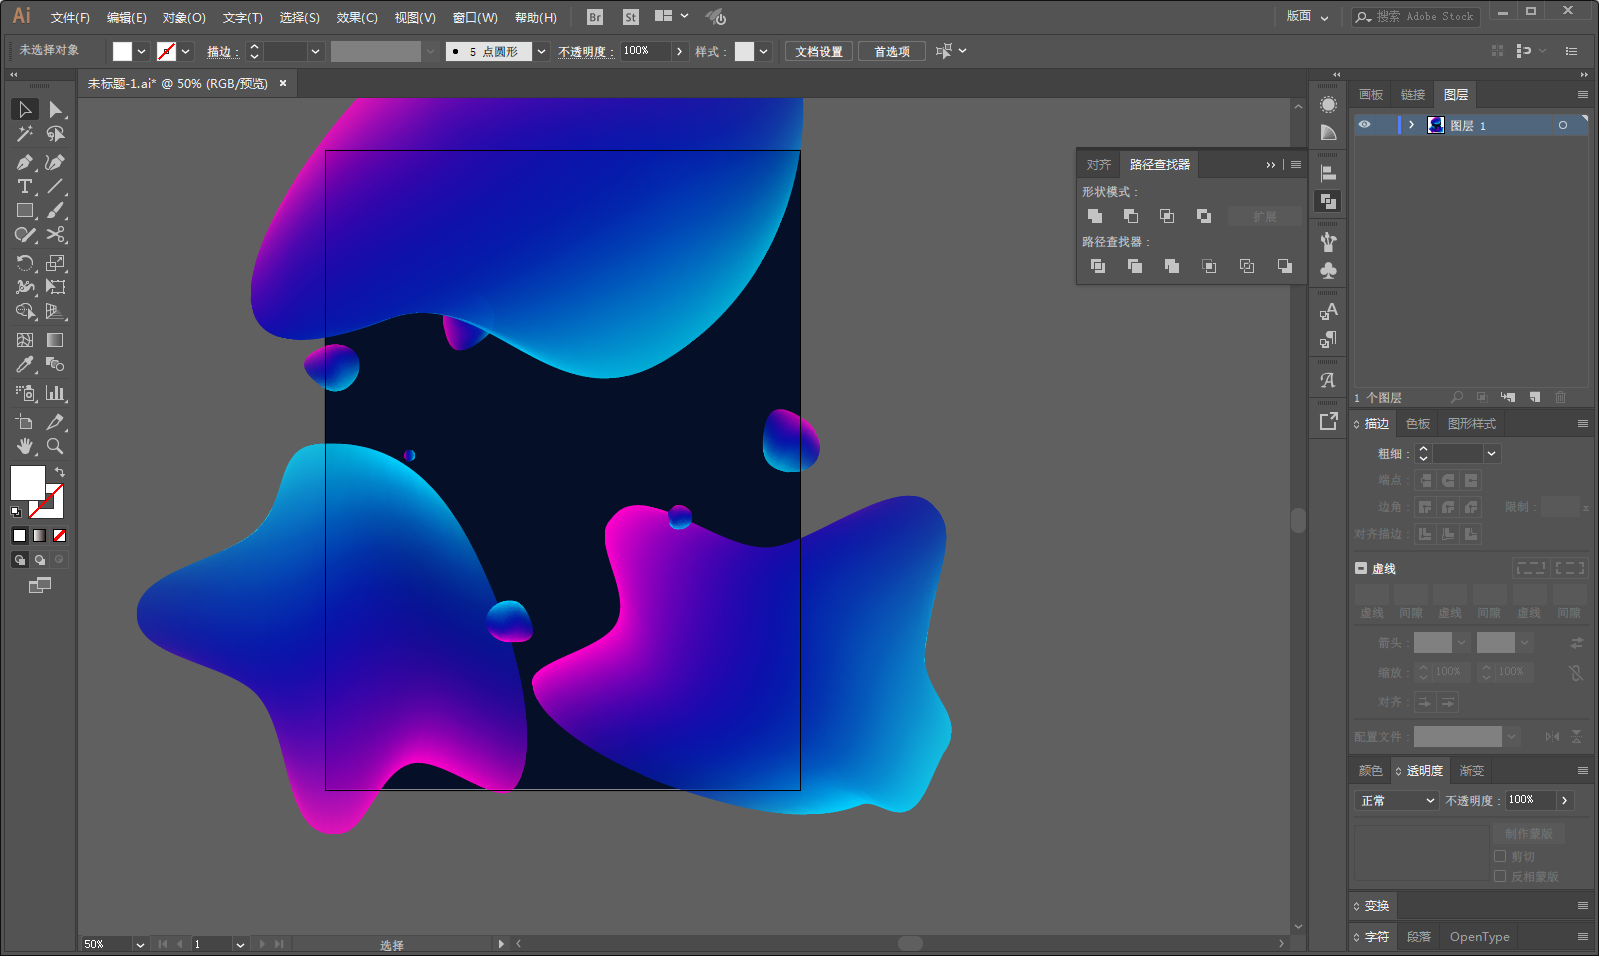This screenshot has width=1599, height=956.
Task: Open the 正常 blend mode dropdown
Action: [x=1397, y=801]
